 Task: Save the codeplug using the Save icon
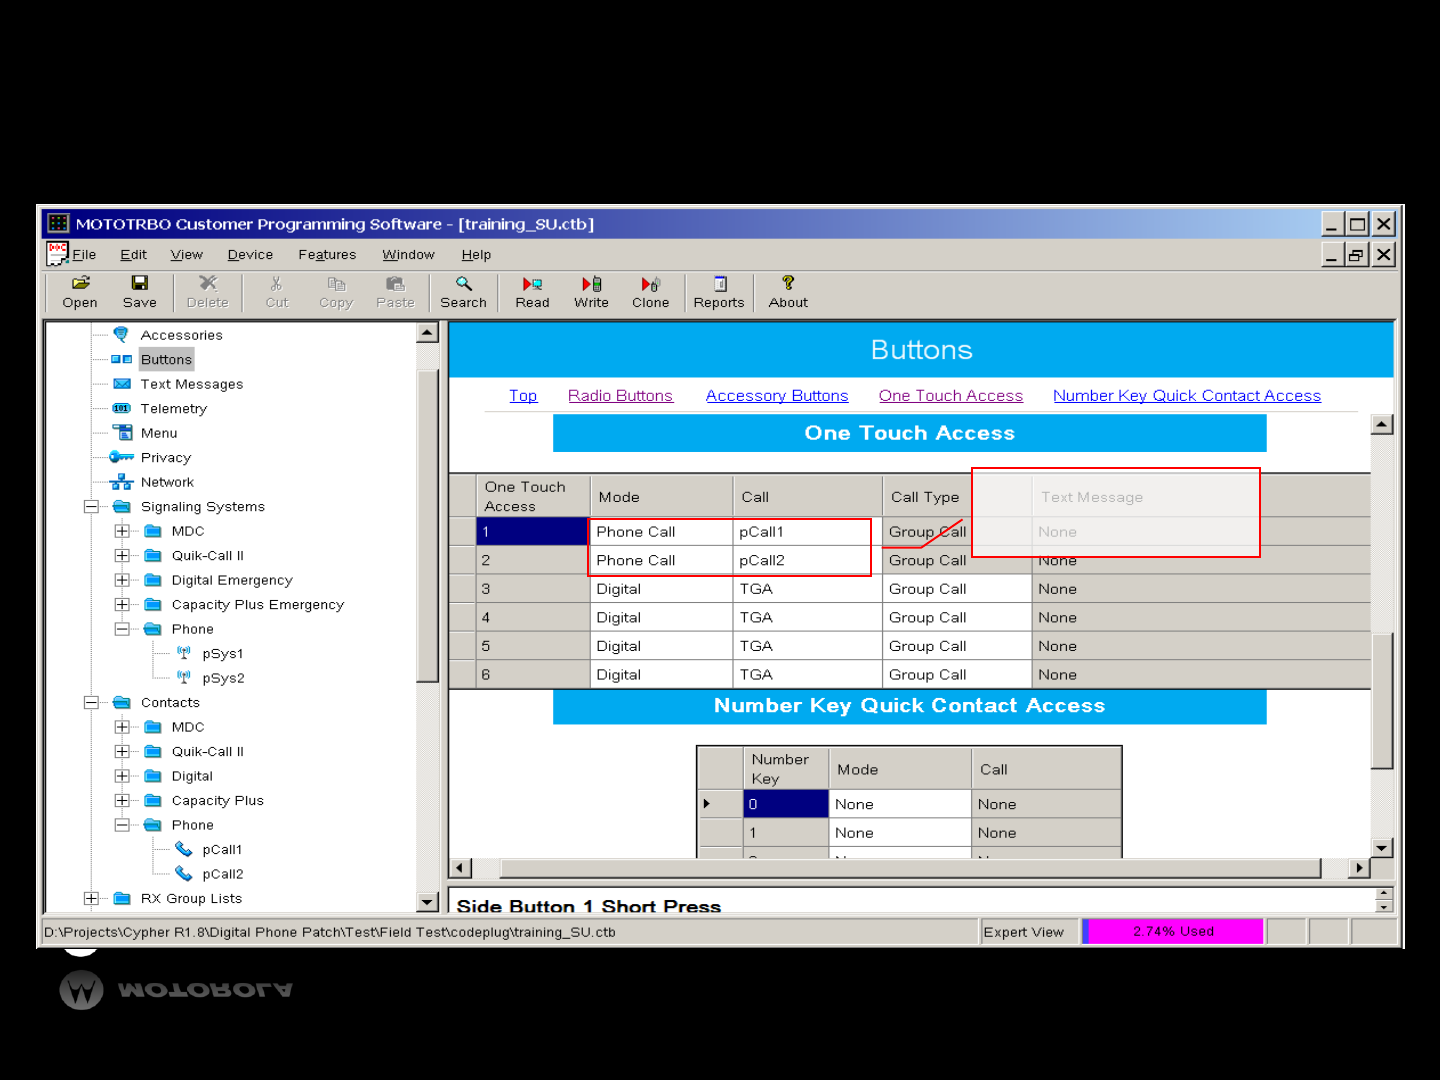[140, 284]
